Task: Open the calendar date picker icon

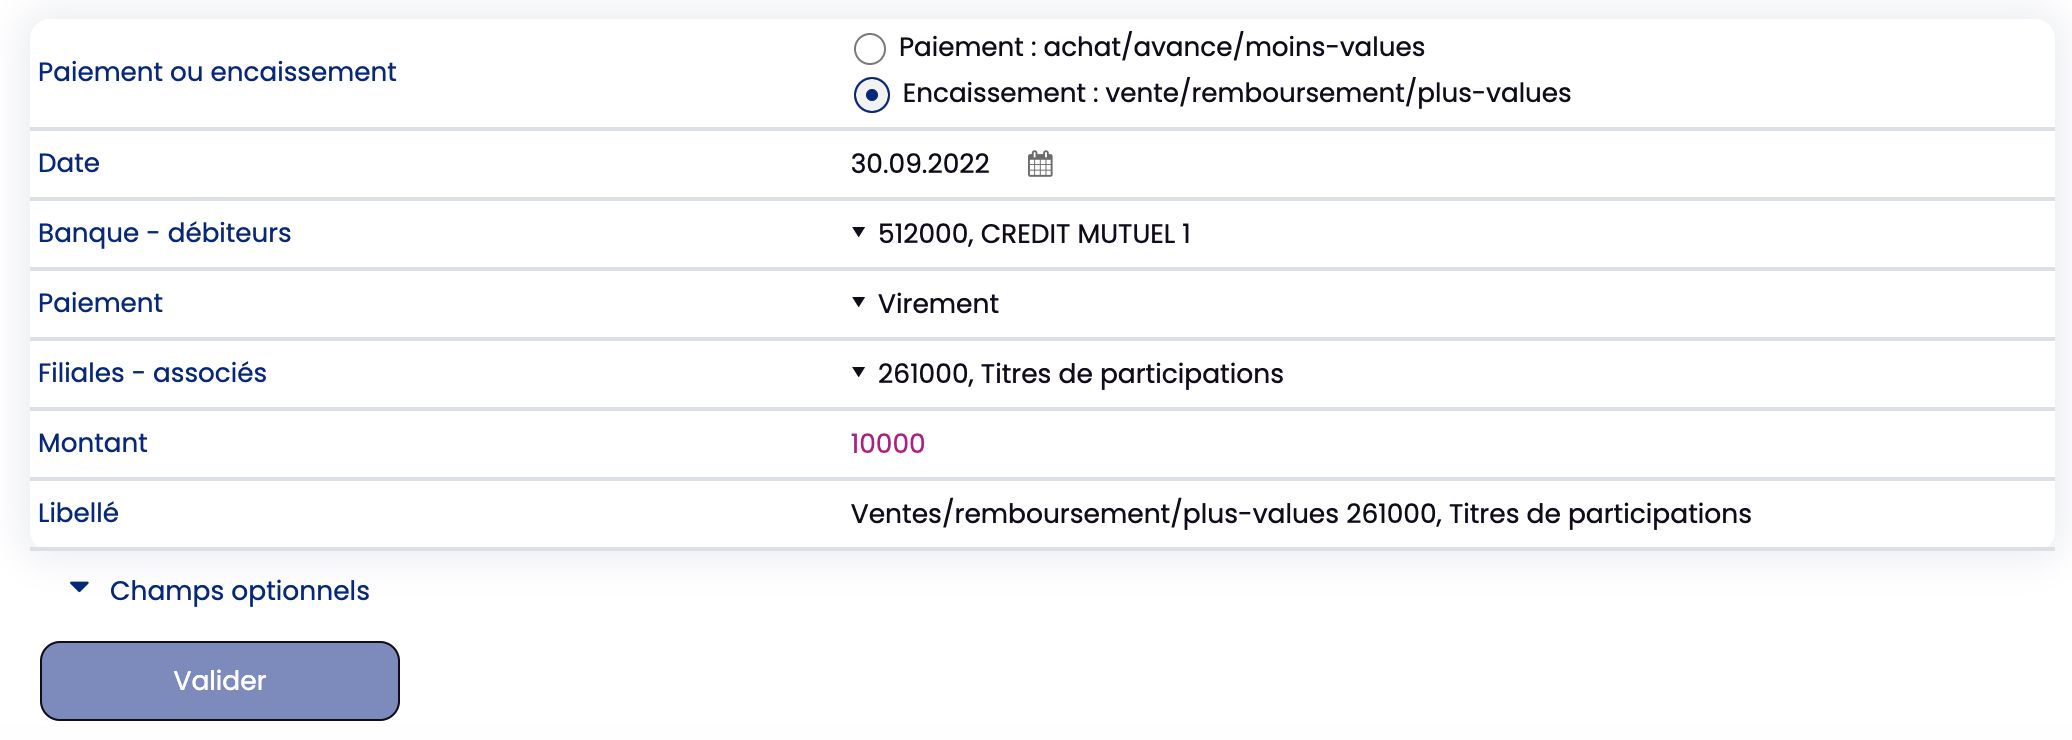Action: point(1040,164)
